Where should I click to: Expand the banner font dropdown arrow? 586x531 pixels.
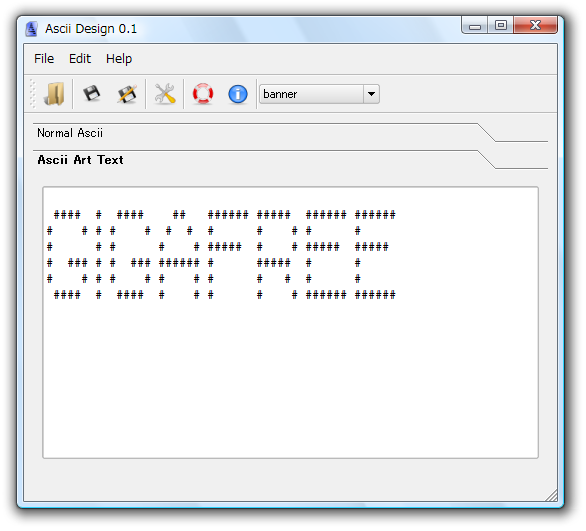pos(371,94)
